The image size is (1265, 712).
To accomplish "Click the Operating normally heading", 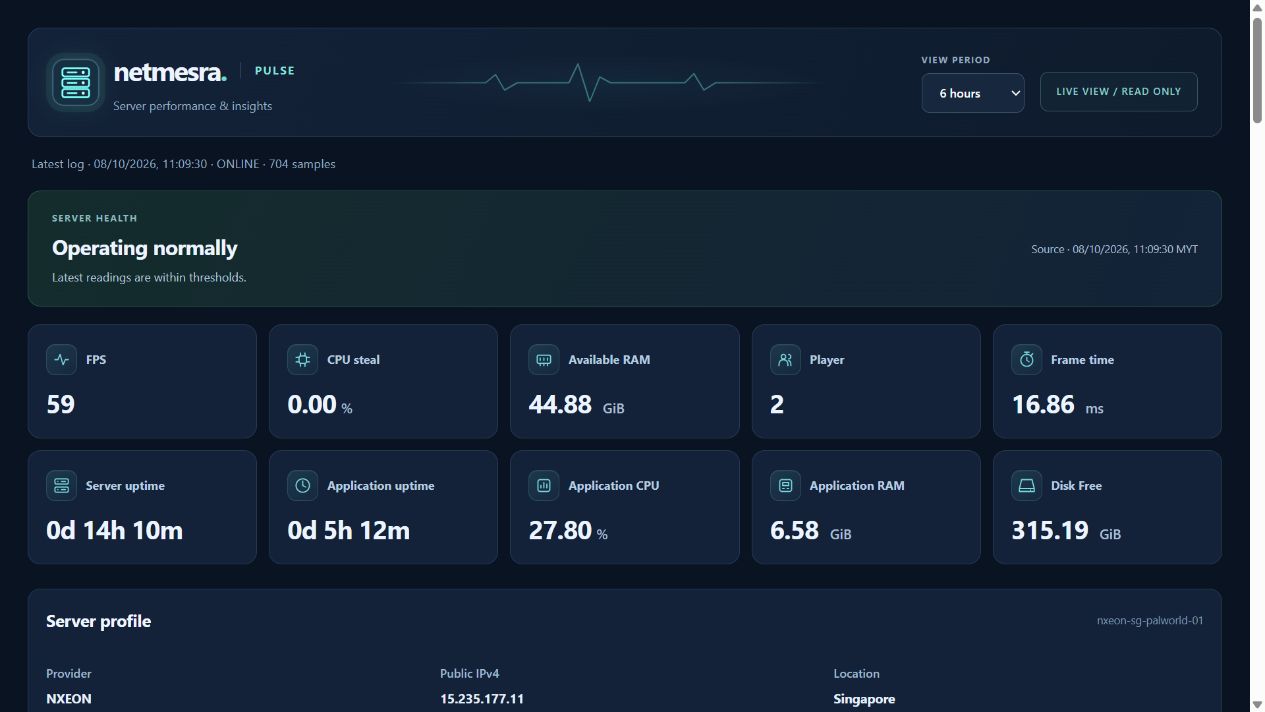I will point(145,248).
